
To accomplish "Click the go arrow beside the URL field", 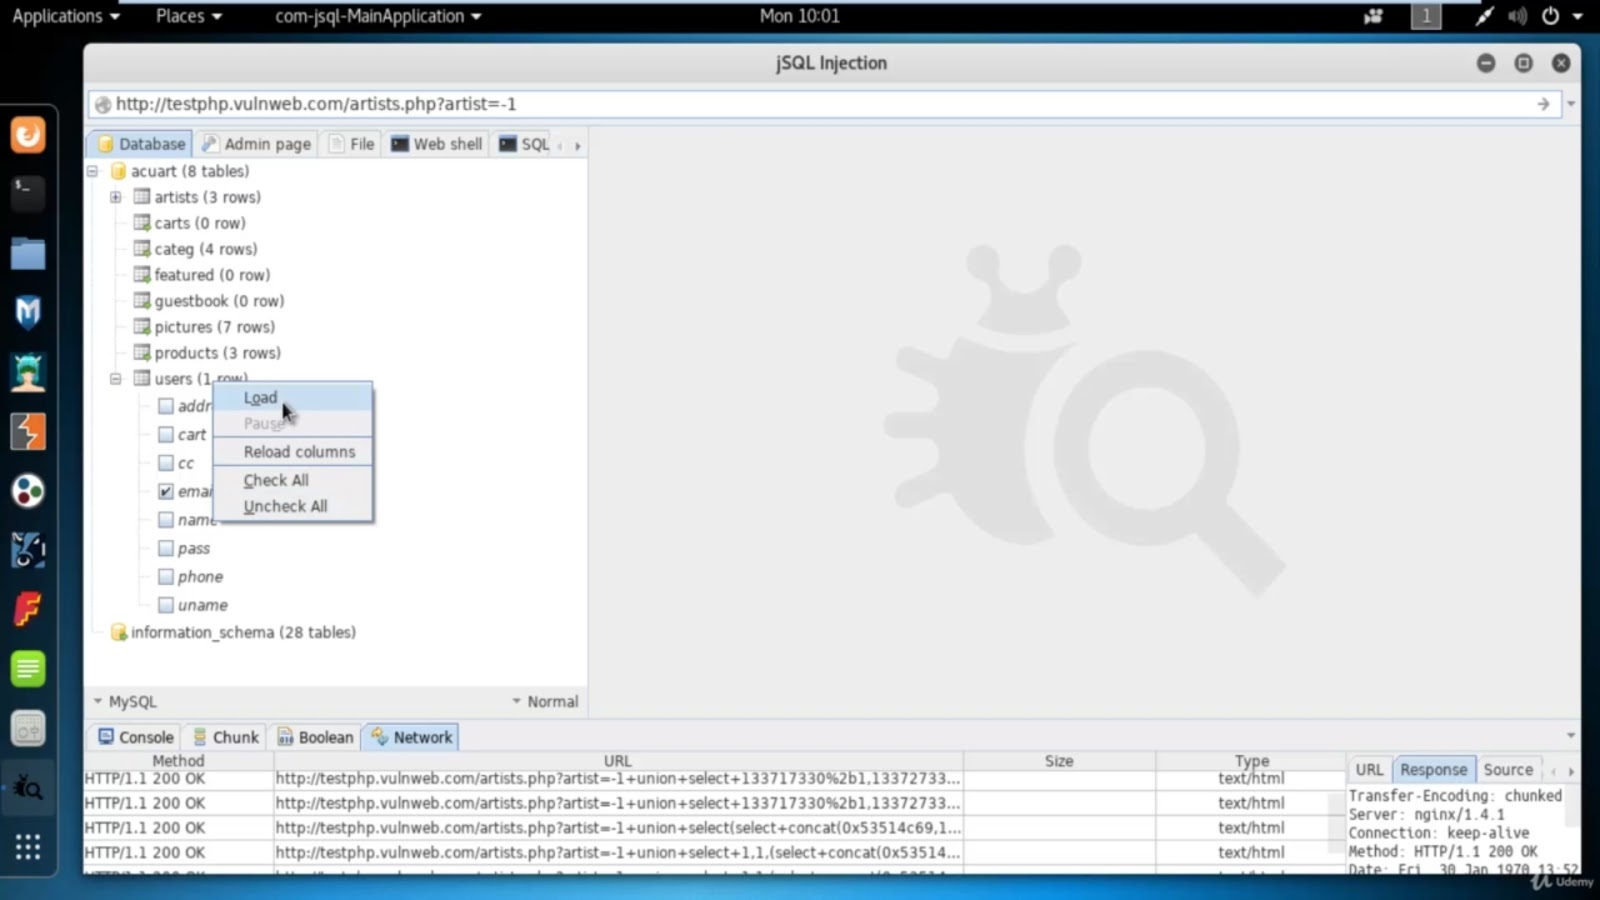I will coord(1542,103).
